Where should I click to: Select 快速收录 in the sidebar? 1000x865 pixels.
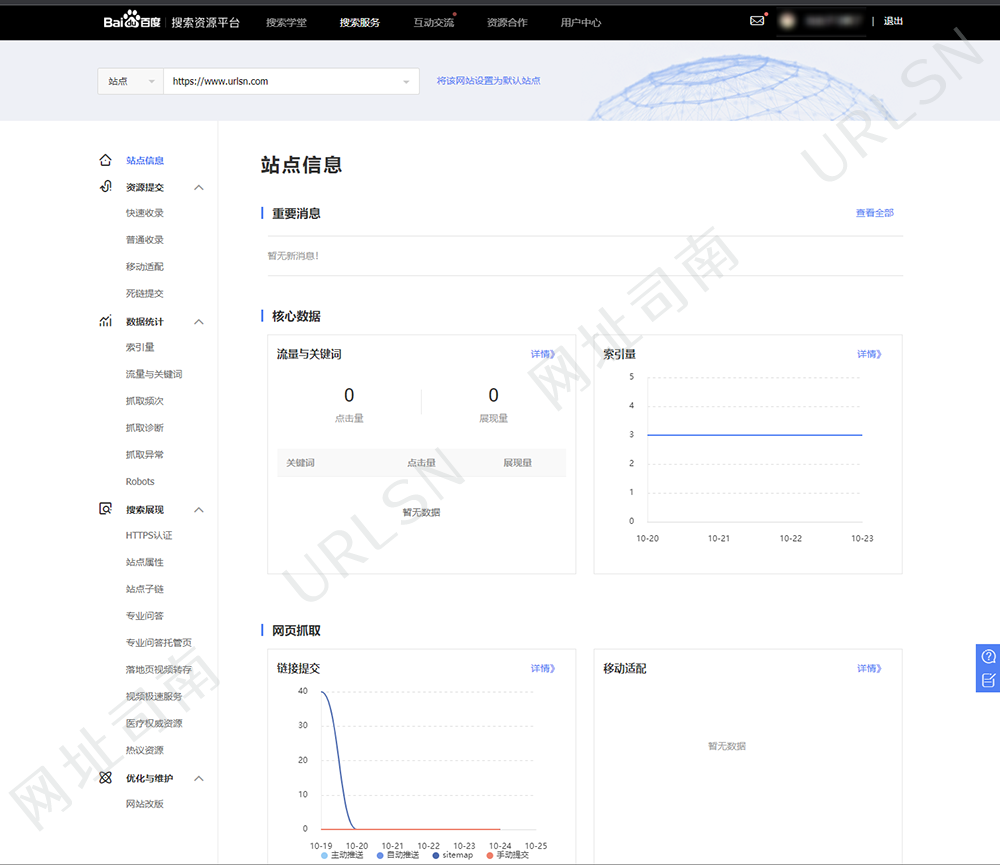tap(145, 213)
